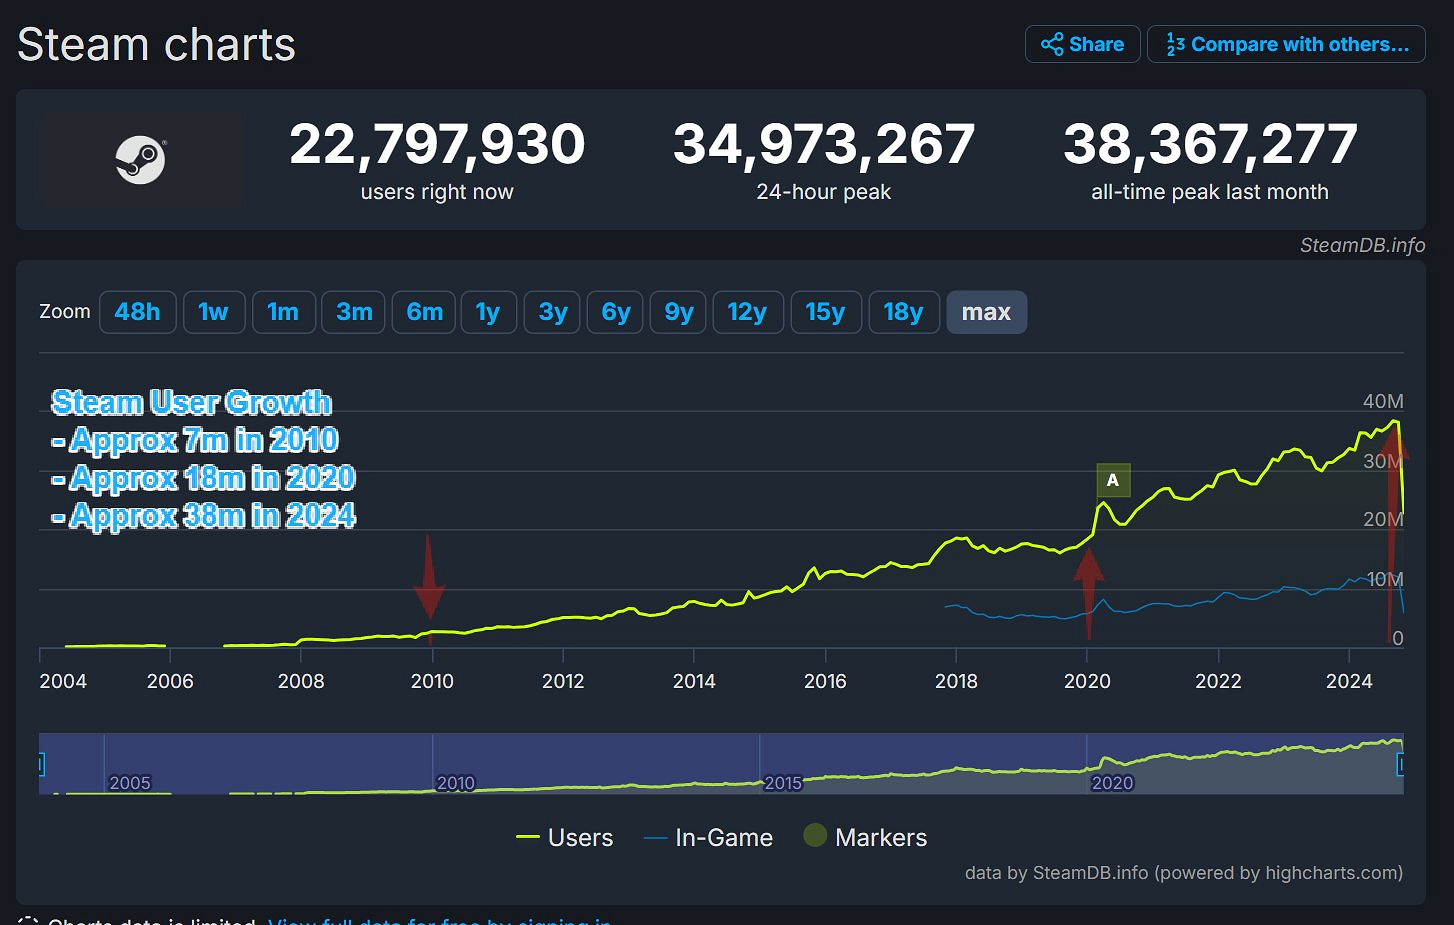Select the 1w zoom range

coord(214,312)
